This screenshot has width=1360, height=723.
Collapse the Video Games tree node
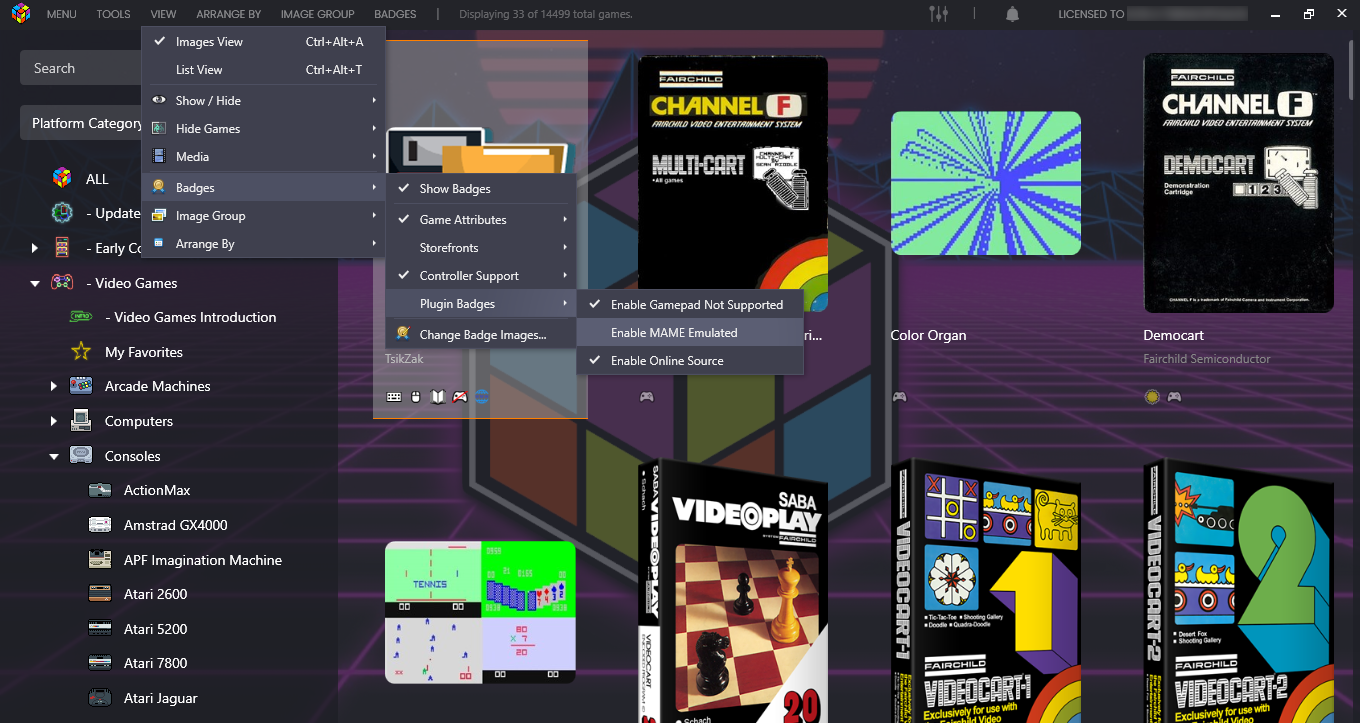35,283
